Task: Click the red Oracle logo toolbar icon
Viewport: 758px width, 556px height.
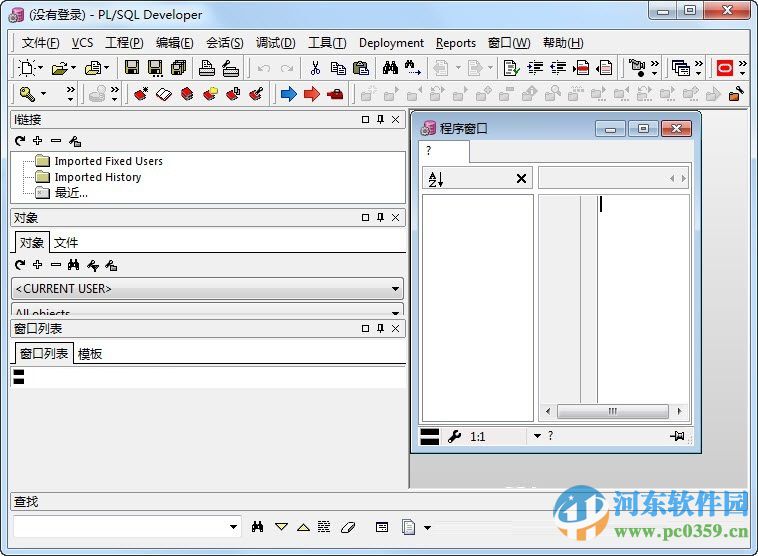Action: pos(725,68)
